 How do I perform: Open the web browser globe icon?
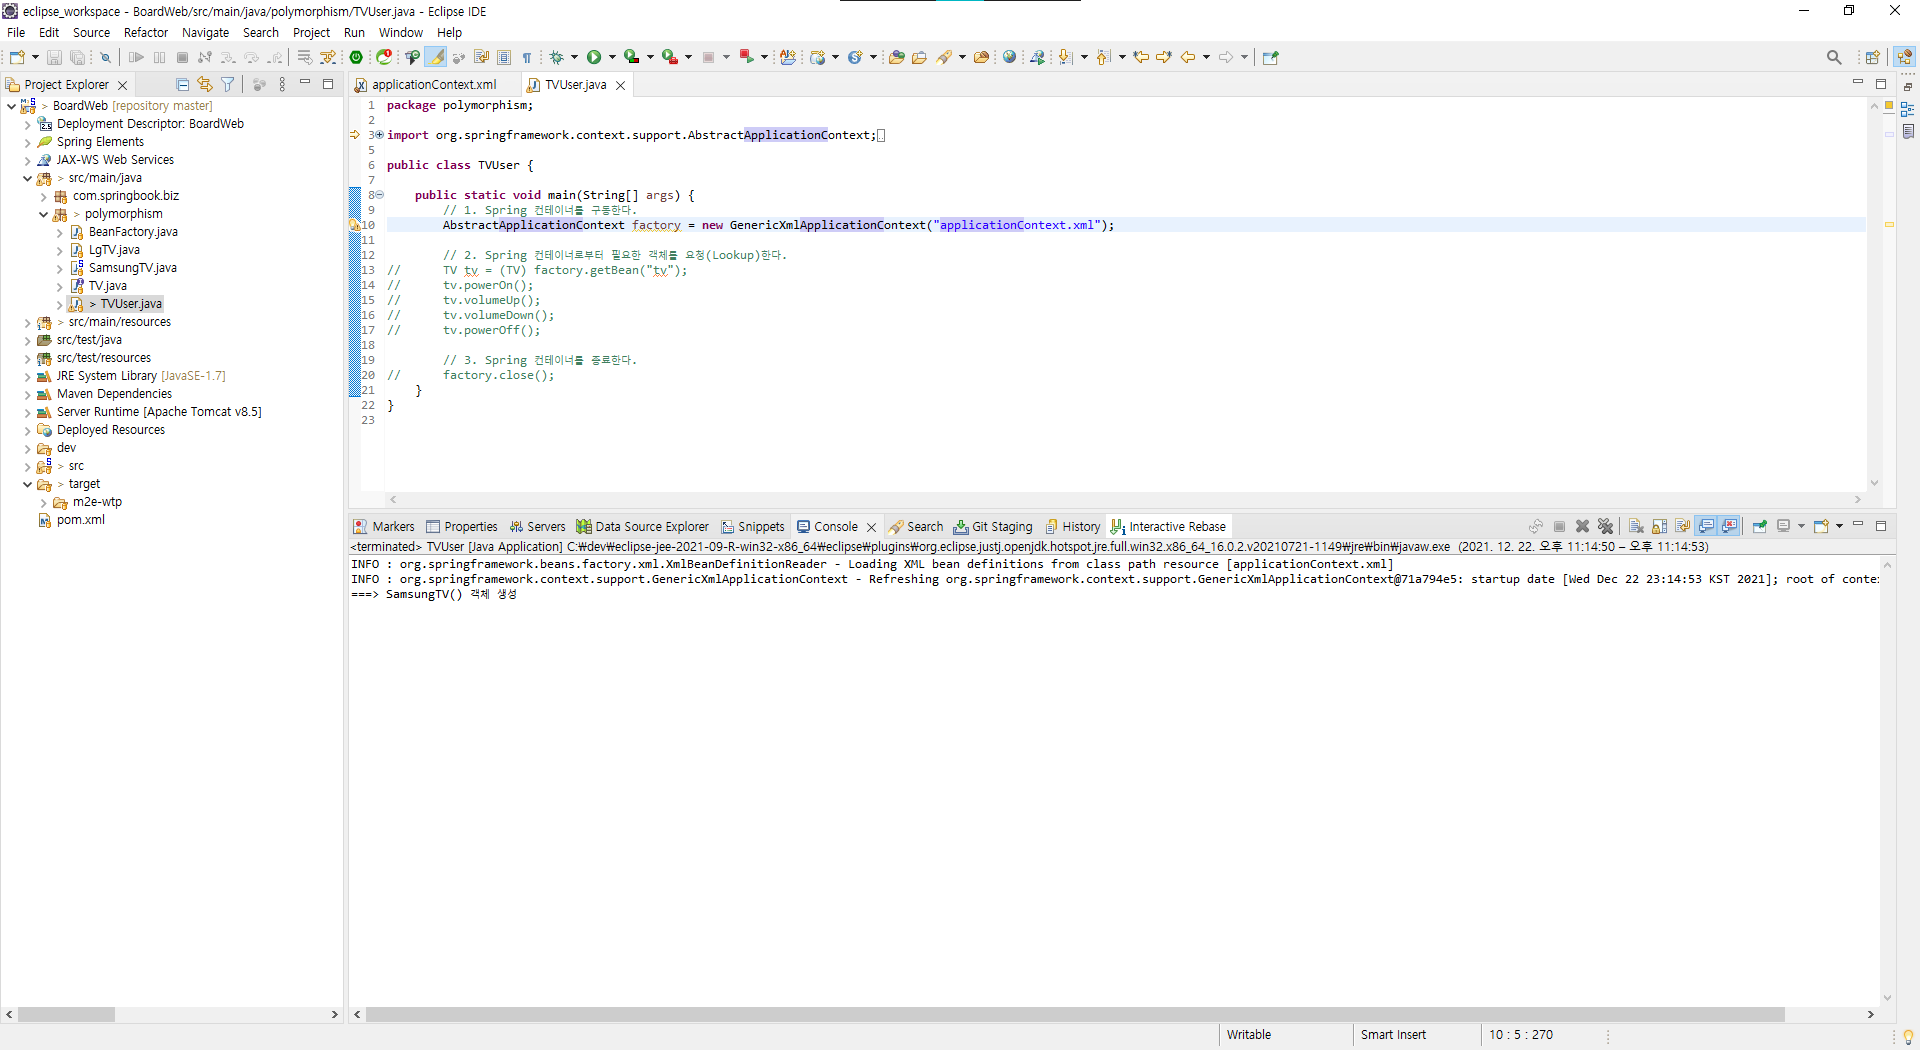(1010, 57)
